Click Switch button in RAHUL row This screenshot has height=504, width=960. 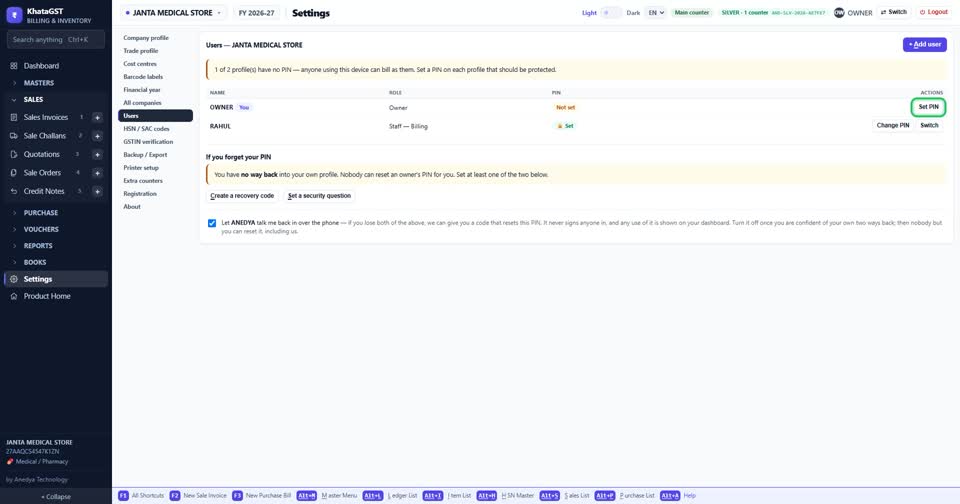tap(929, 126)
